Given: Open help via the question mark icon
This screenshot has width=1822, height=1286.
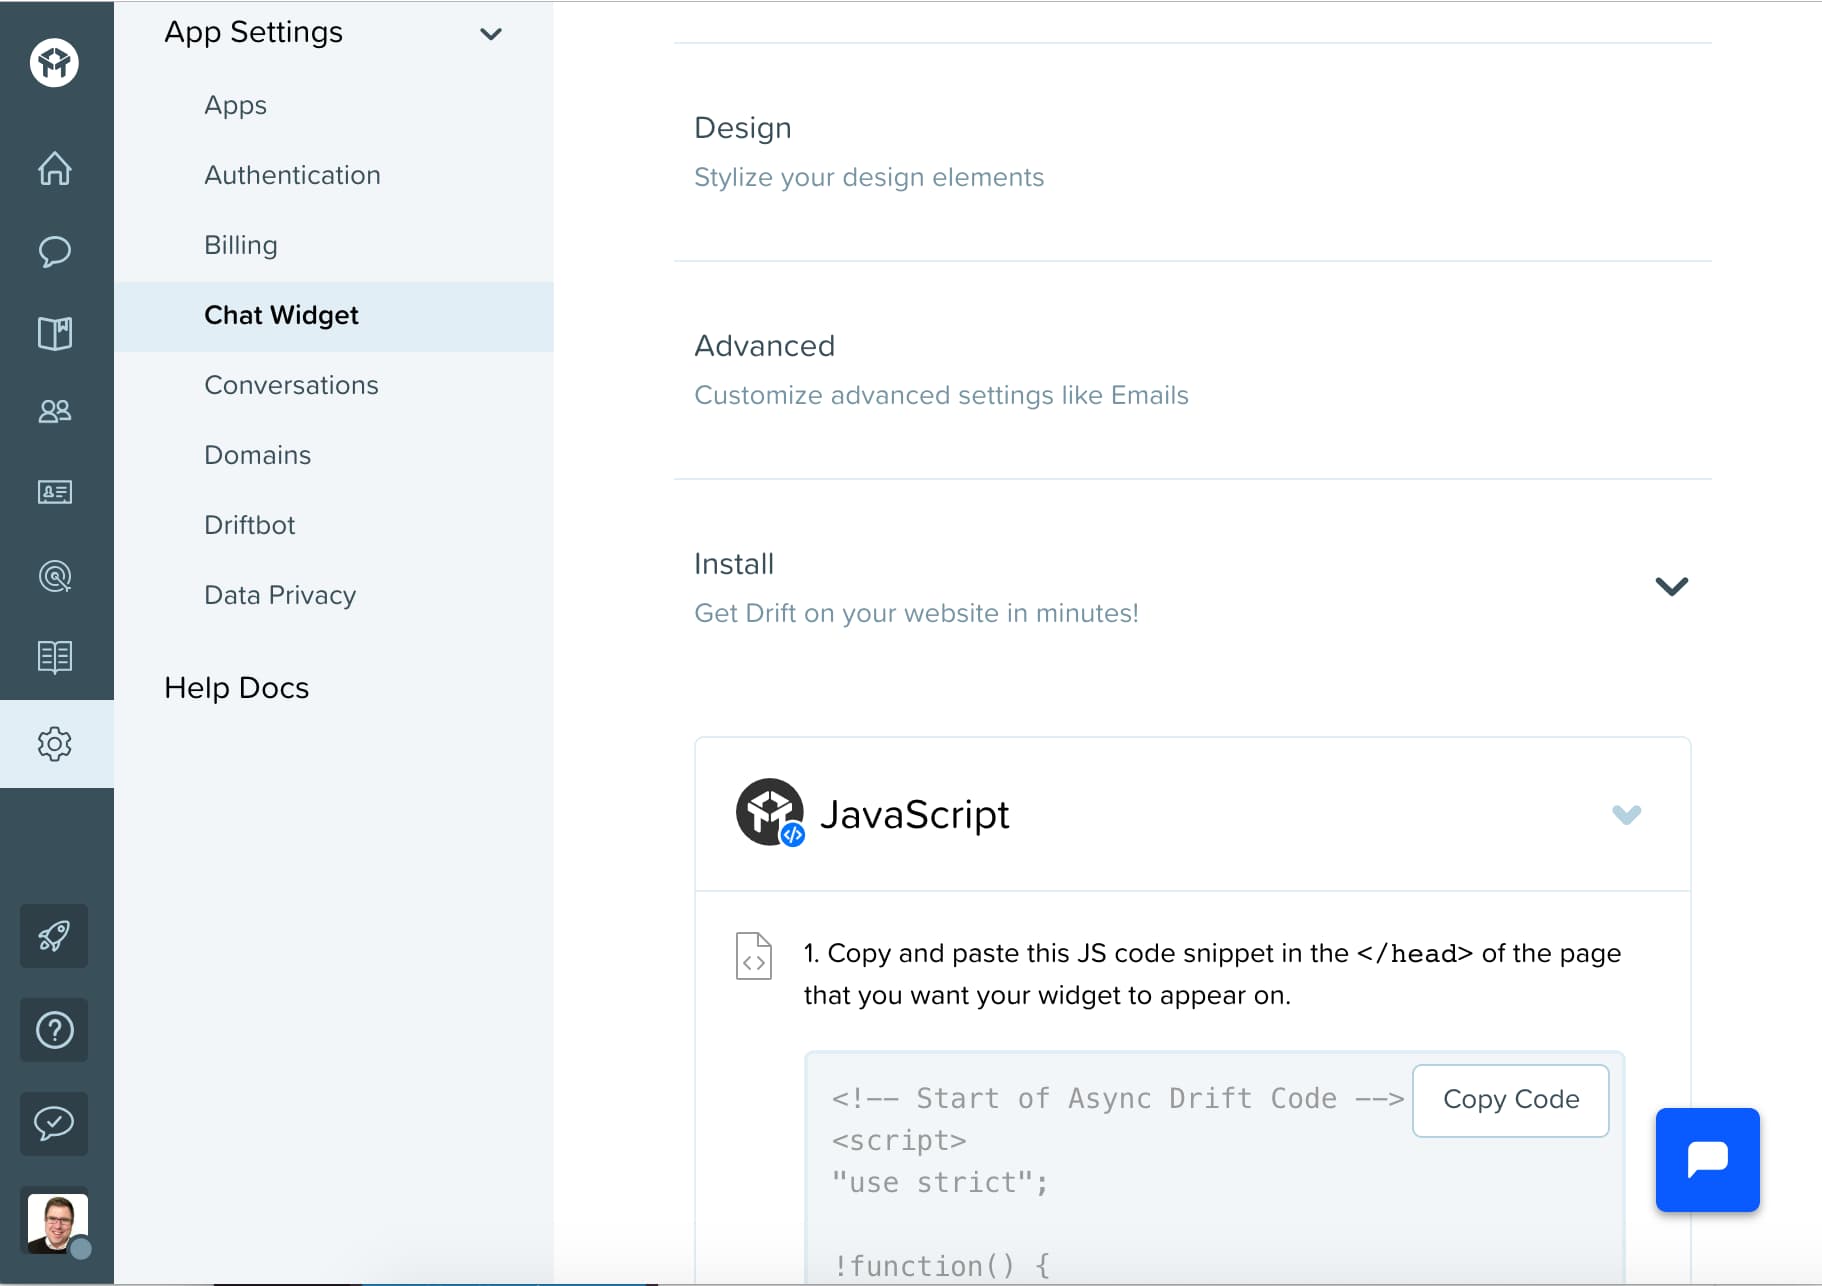Looking at the screenshot, I should tap(54, 1030).
